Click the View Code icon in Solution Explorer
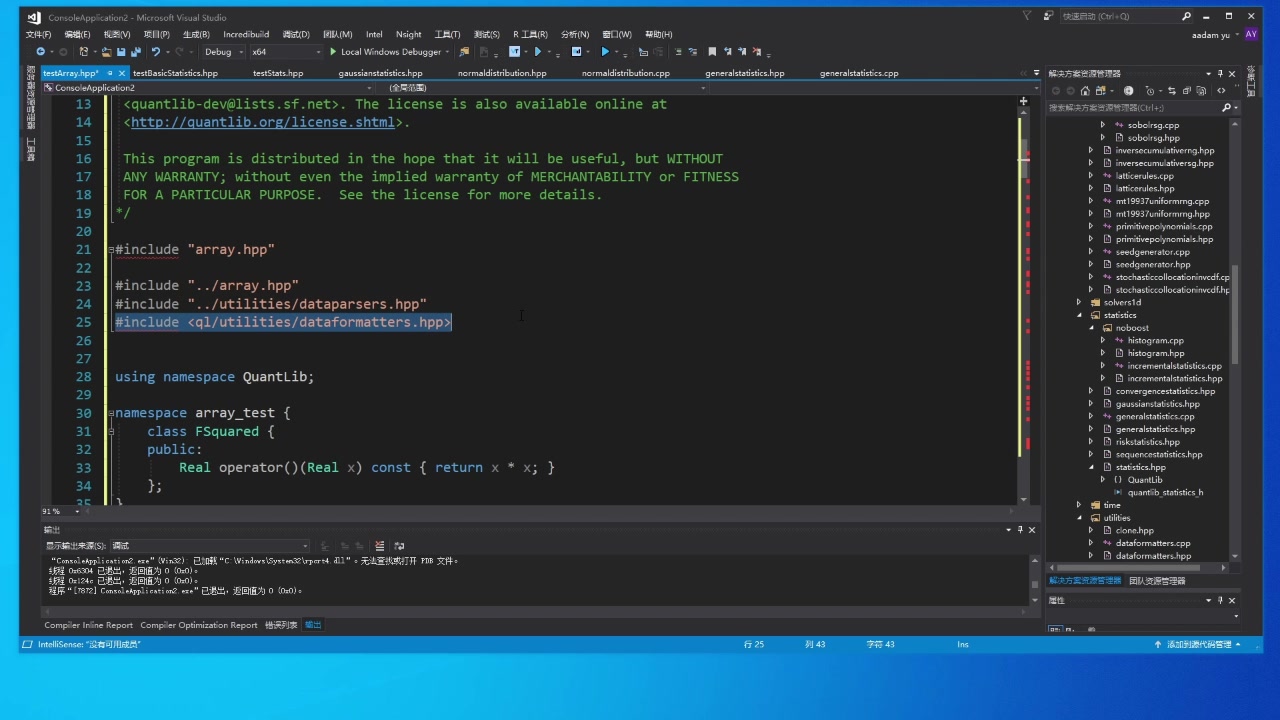Viewport: 1280px width, 720px height. point(1221,91)
